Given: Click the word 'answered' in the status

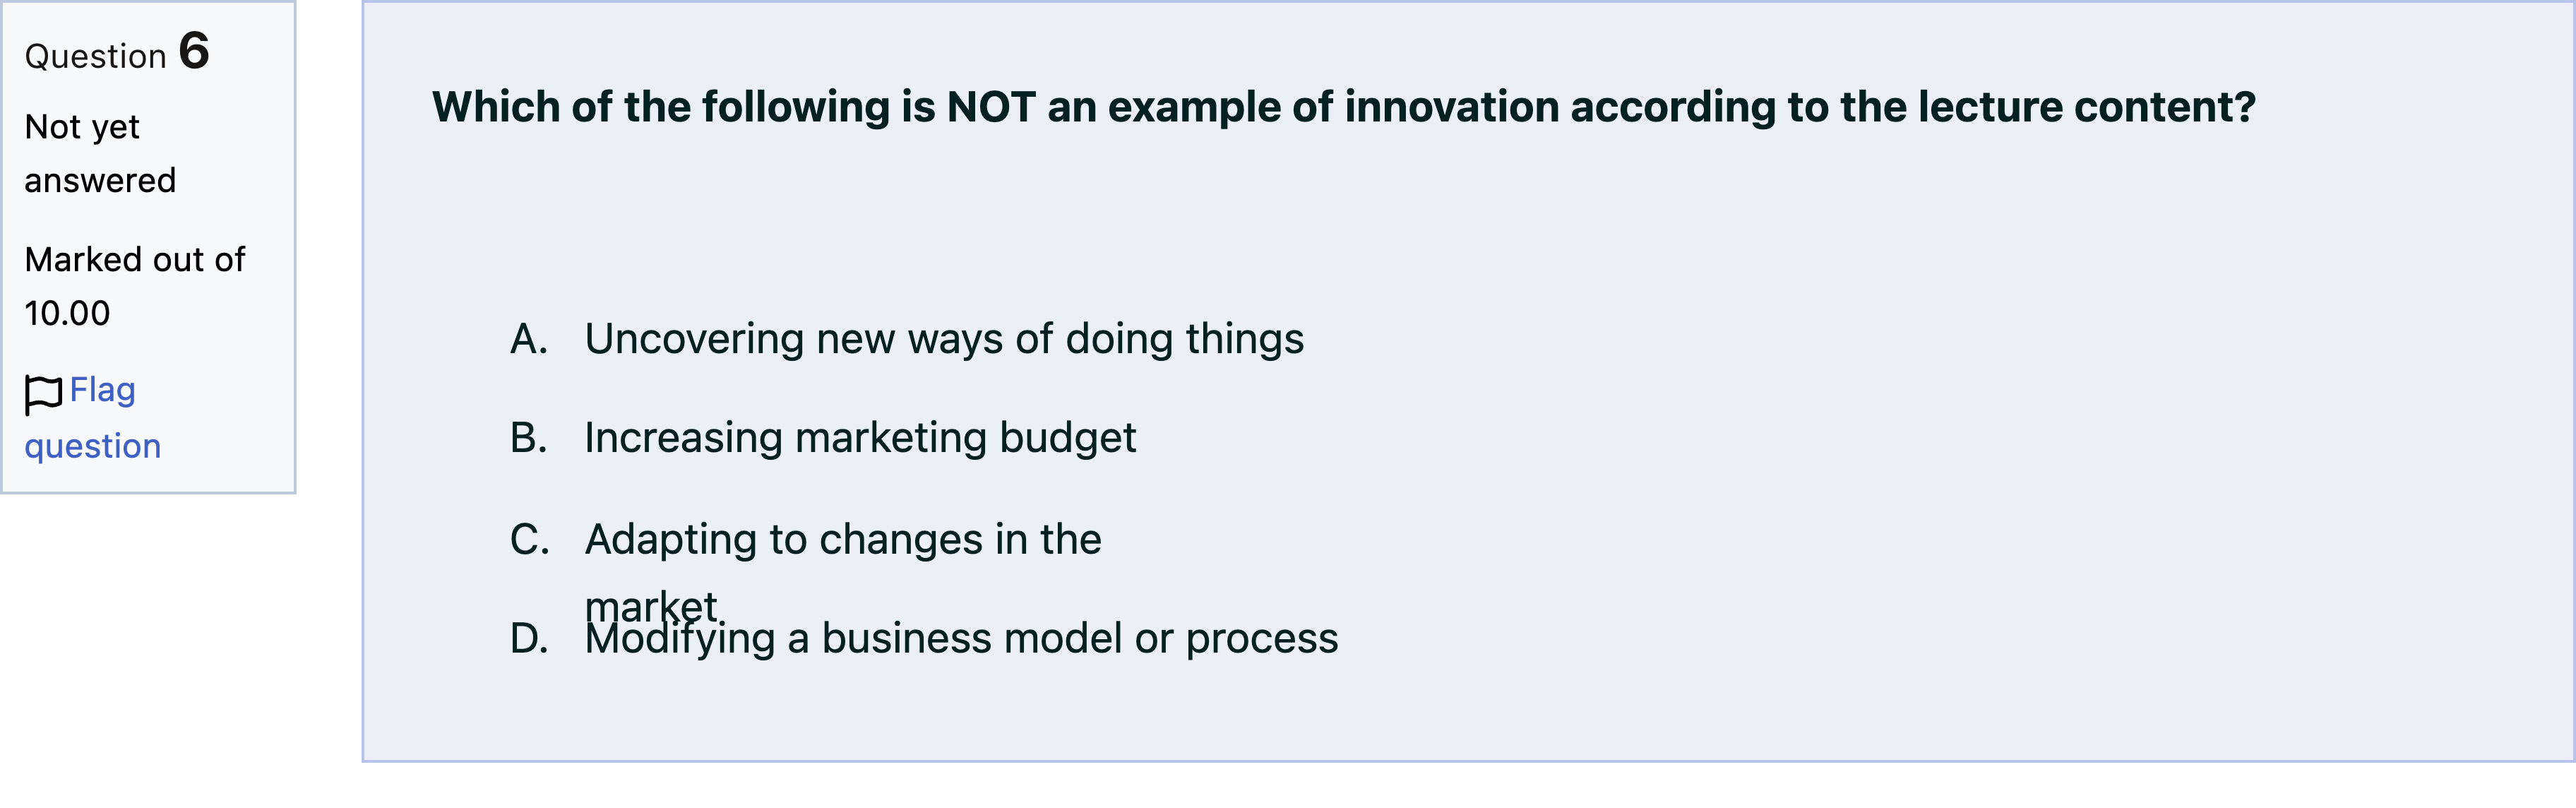Looking at the screenshot, I should coord(100,181).
